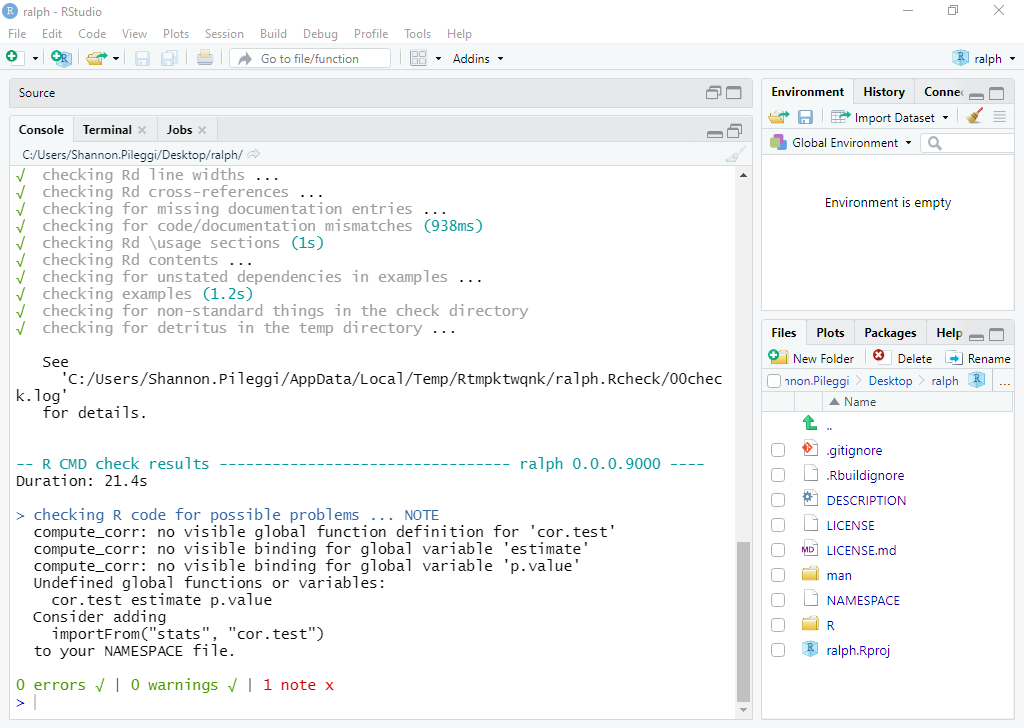1024x728 pixels.
Task: Check the DESCRIPTION file checkbox
Action: click(778, 500)
